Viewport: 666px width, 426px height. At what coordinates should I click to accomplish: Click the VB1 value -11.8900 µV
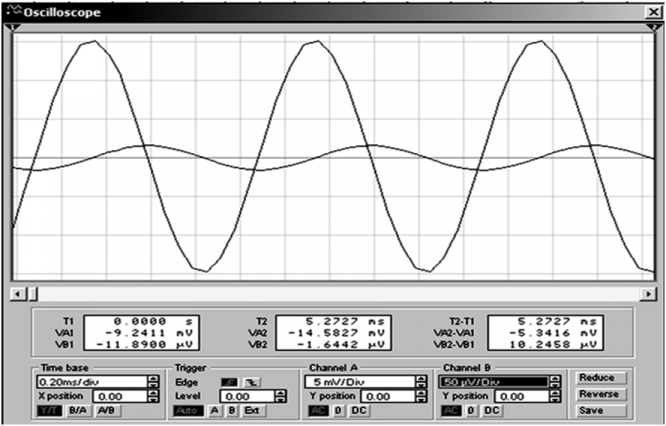145,344
